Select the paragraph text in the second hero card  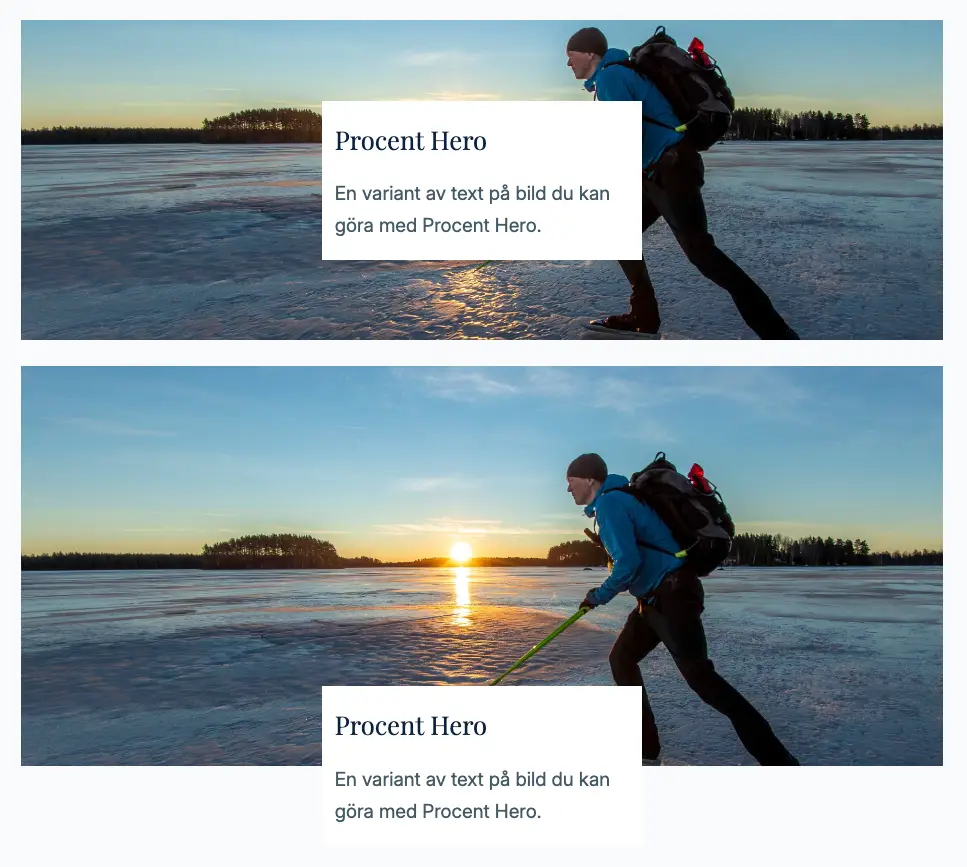(x=472, y=795)
